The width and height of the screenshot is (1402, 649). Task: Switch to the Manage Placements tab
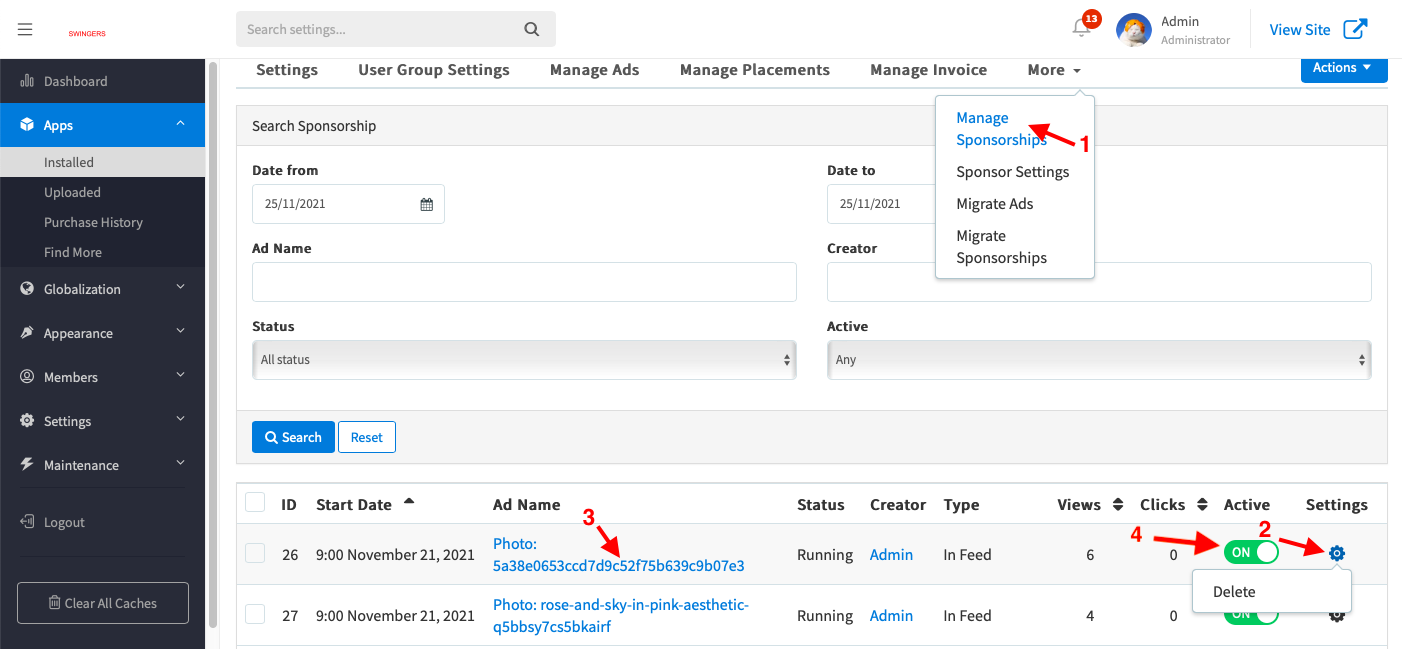point(754,70)
